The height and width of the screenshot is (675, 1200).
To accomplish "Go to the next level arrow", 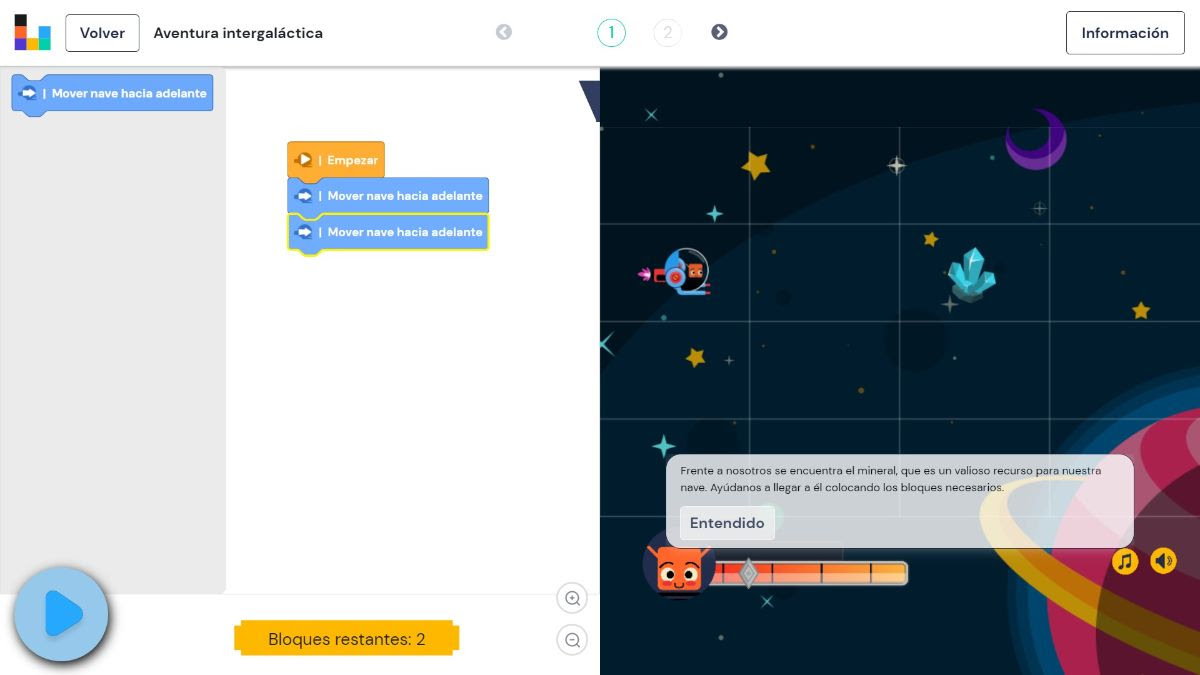I will (x=719, y=32).
